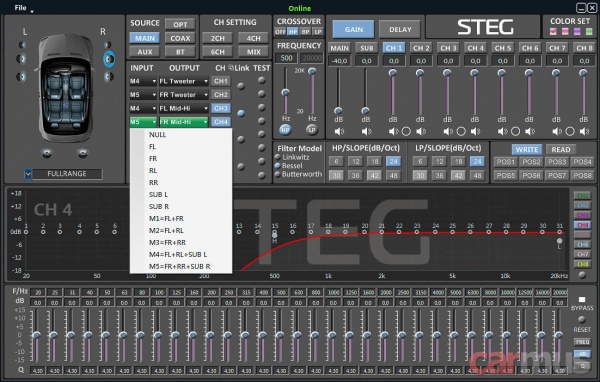The height and width of the screenshot is (382, 600).
Task: Mute the MAIN channel speaker icon
Action: coord(339,132)
